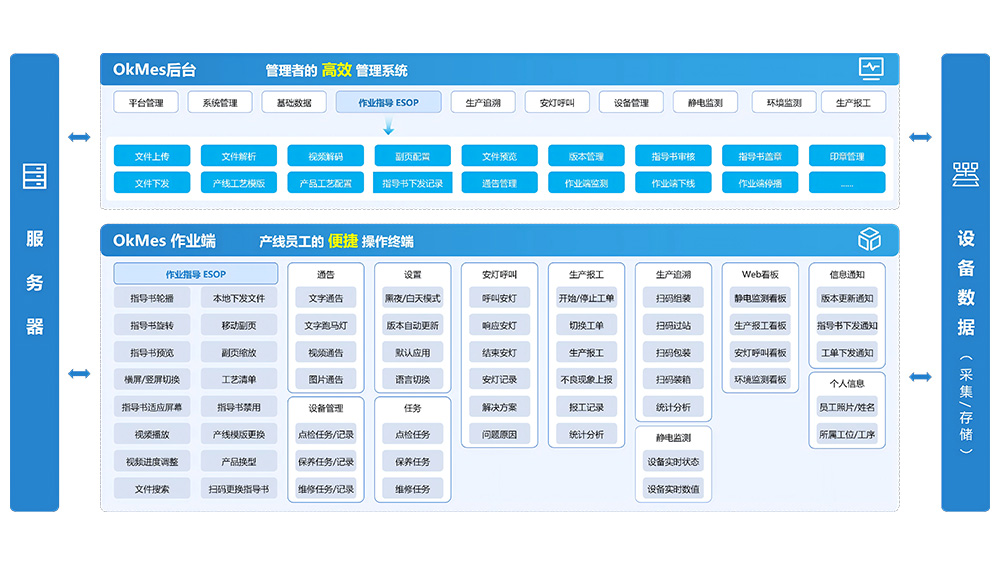1000x565 pixels.
Task: Open 产品工艺配置
Action: 325,183
